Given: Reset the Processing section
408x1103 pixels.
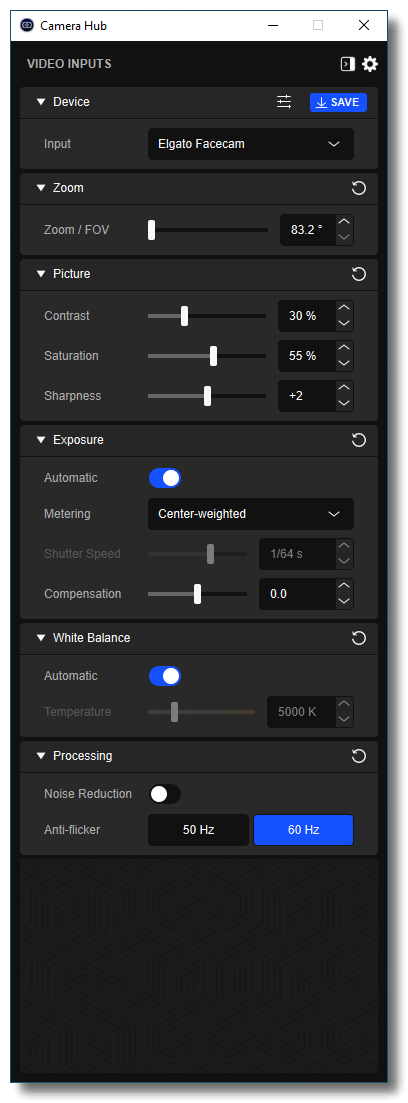Looking at the screenshot, I should click(x=359, y=756).
